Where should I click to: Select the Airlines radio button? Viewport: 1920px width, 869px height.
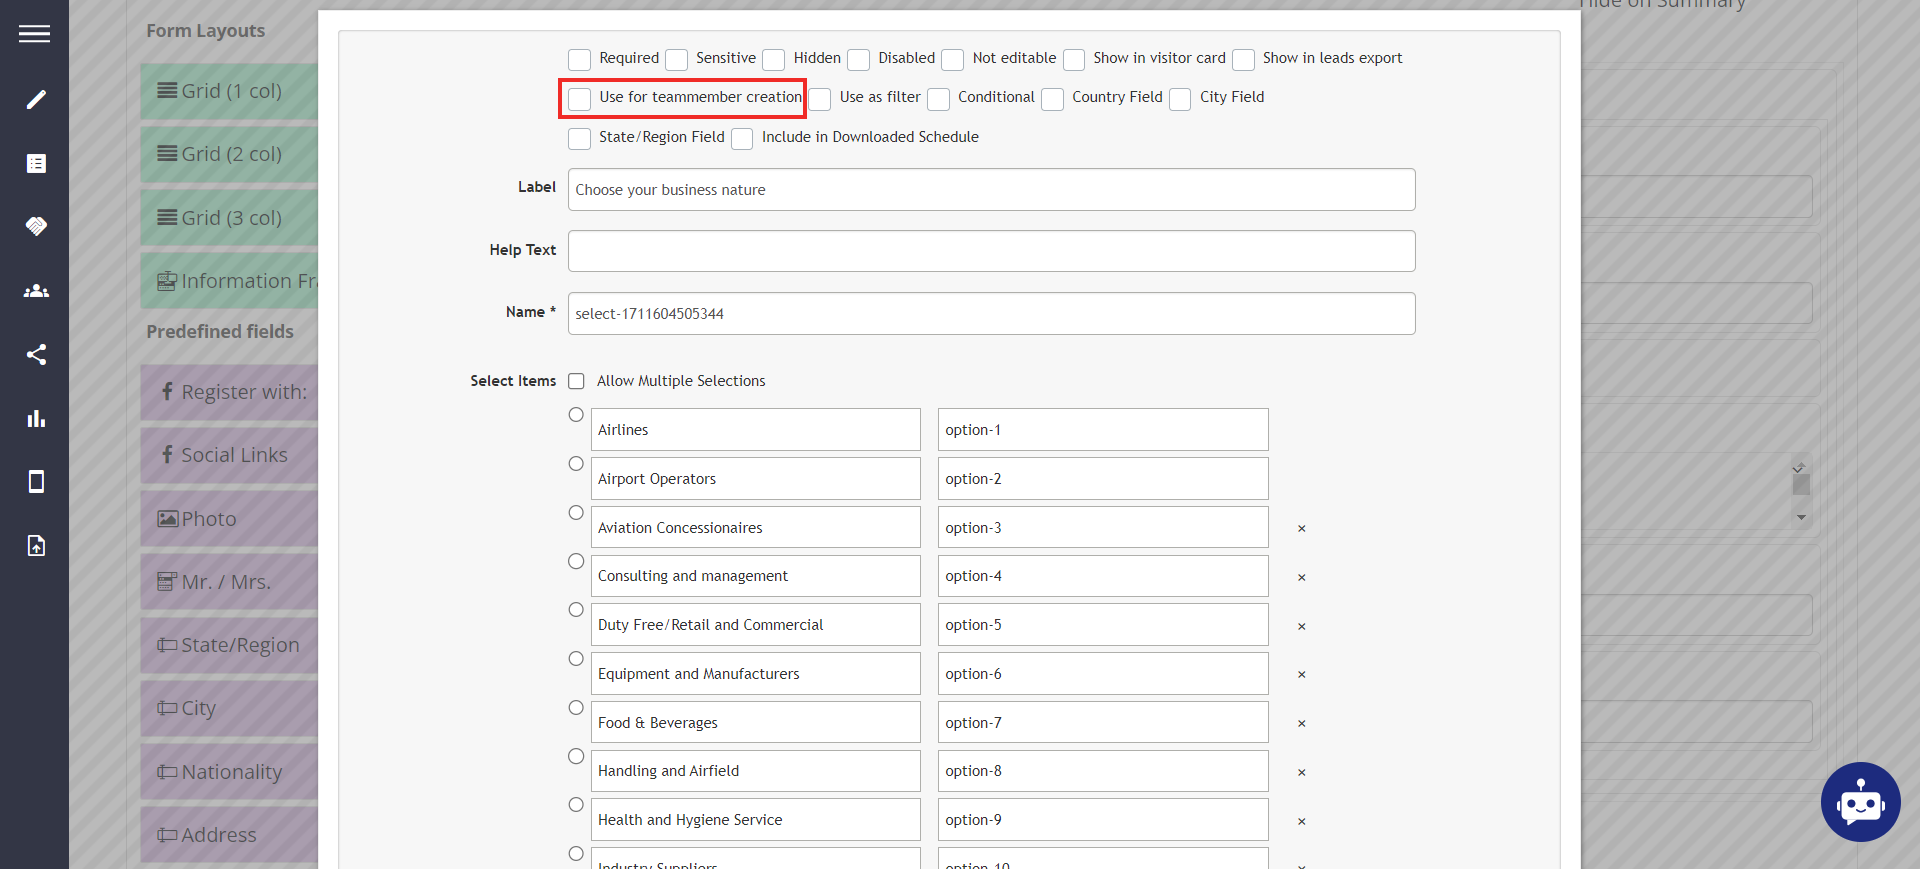tap(576, 415)
